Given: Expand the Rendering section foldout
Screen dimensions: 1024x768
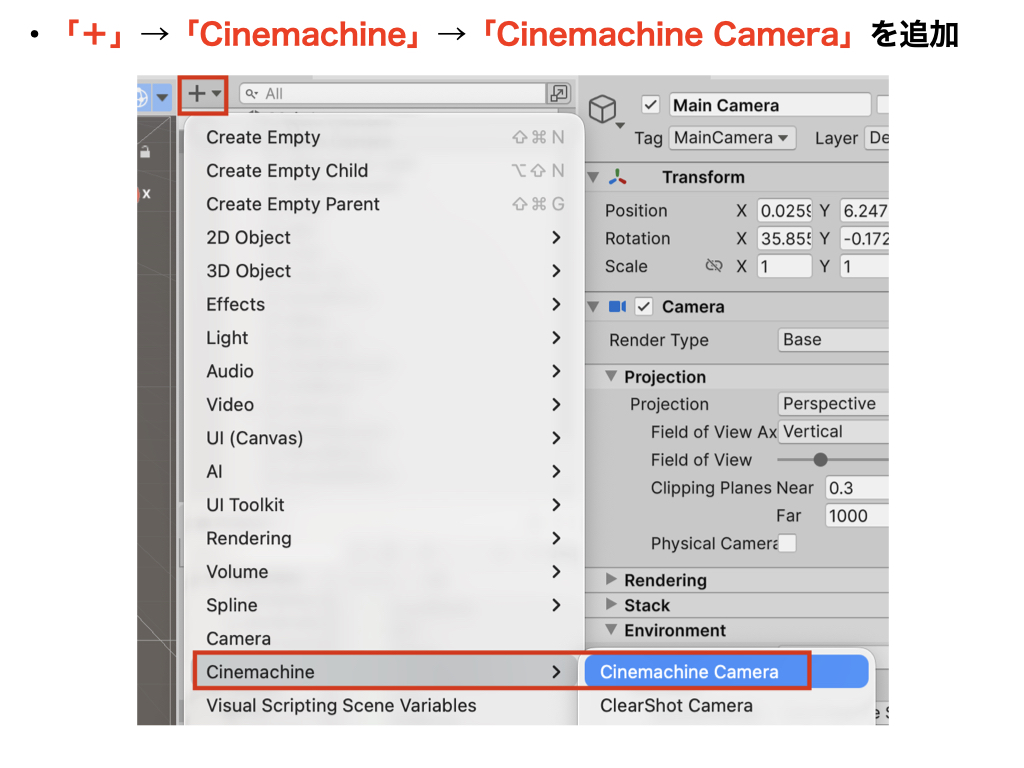Looking at the screenshot, I should point(612,580).
